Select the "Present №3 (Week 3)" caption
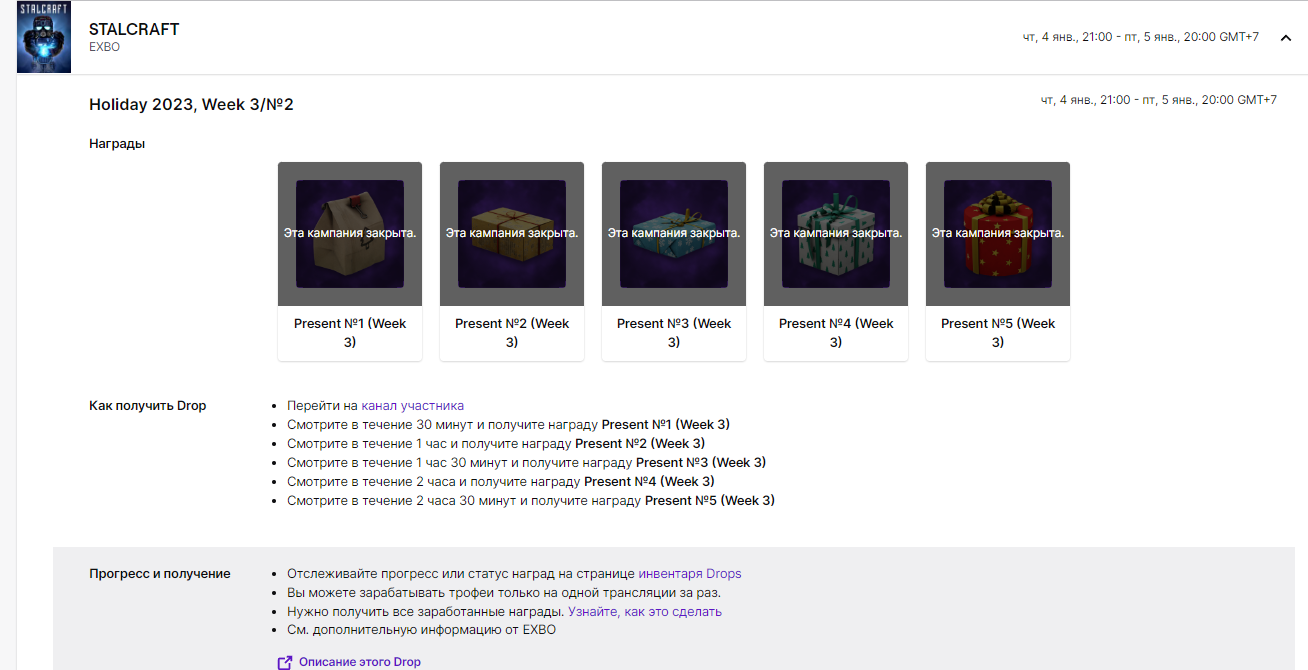Screen dimensions: 1308x670 tap(674, 333)
